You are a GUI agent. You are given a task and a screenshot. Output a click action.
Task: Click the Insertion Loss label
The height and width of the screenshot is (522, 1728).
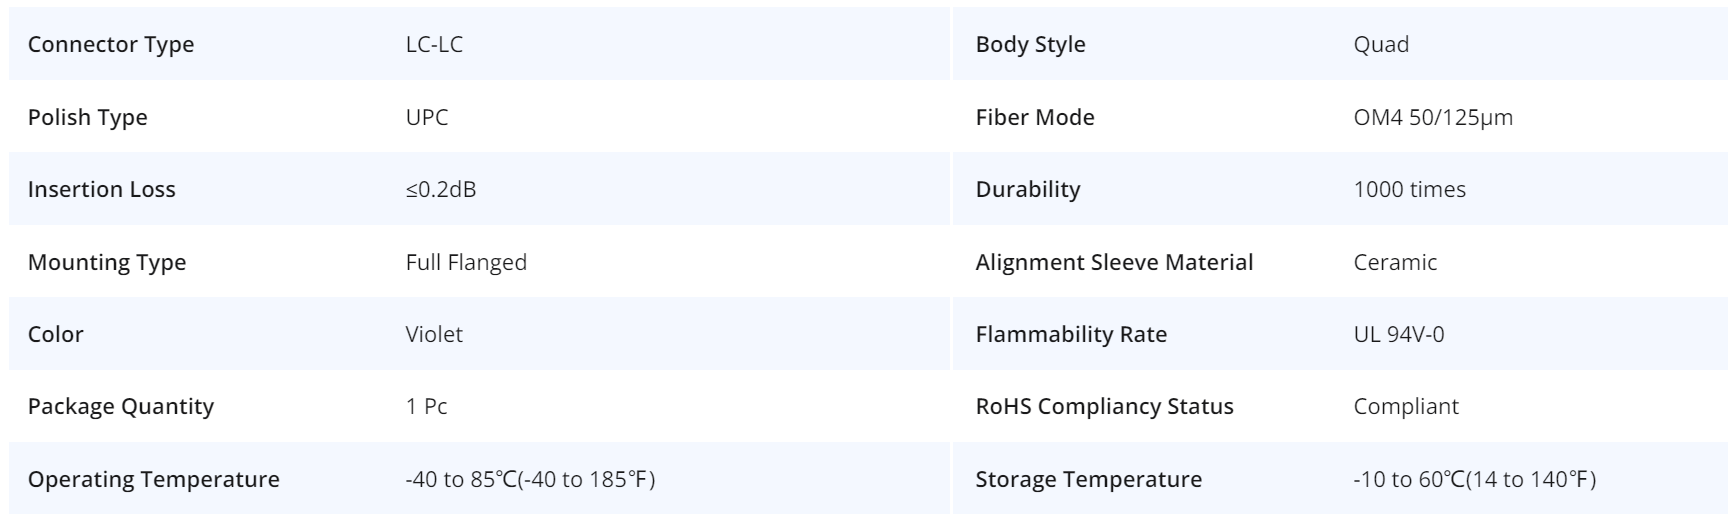pyautogui.click(x=101, y=190)
